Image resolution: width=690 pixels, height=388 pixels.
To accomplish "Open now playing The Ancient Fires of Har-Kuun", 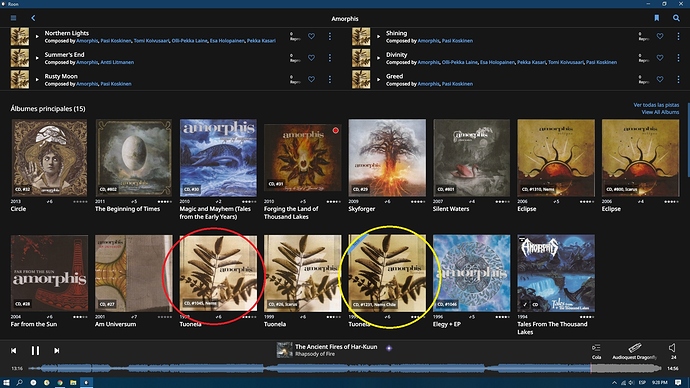I will pos(336,347).
